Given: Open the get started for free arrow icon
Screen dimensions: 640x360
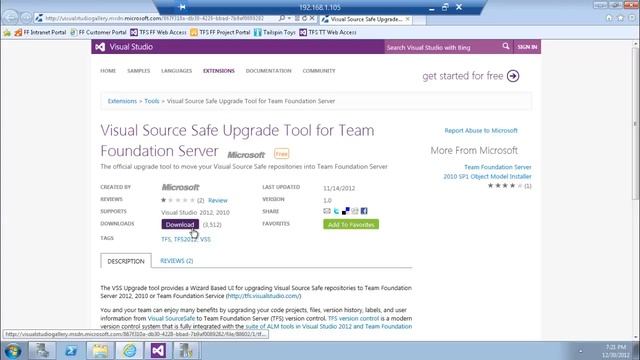Looking at the screenshot, I should [513, 76].
